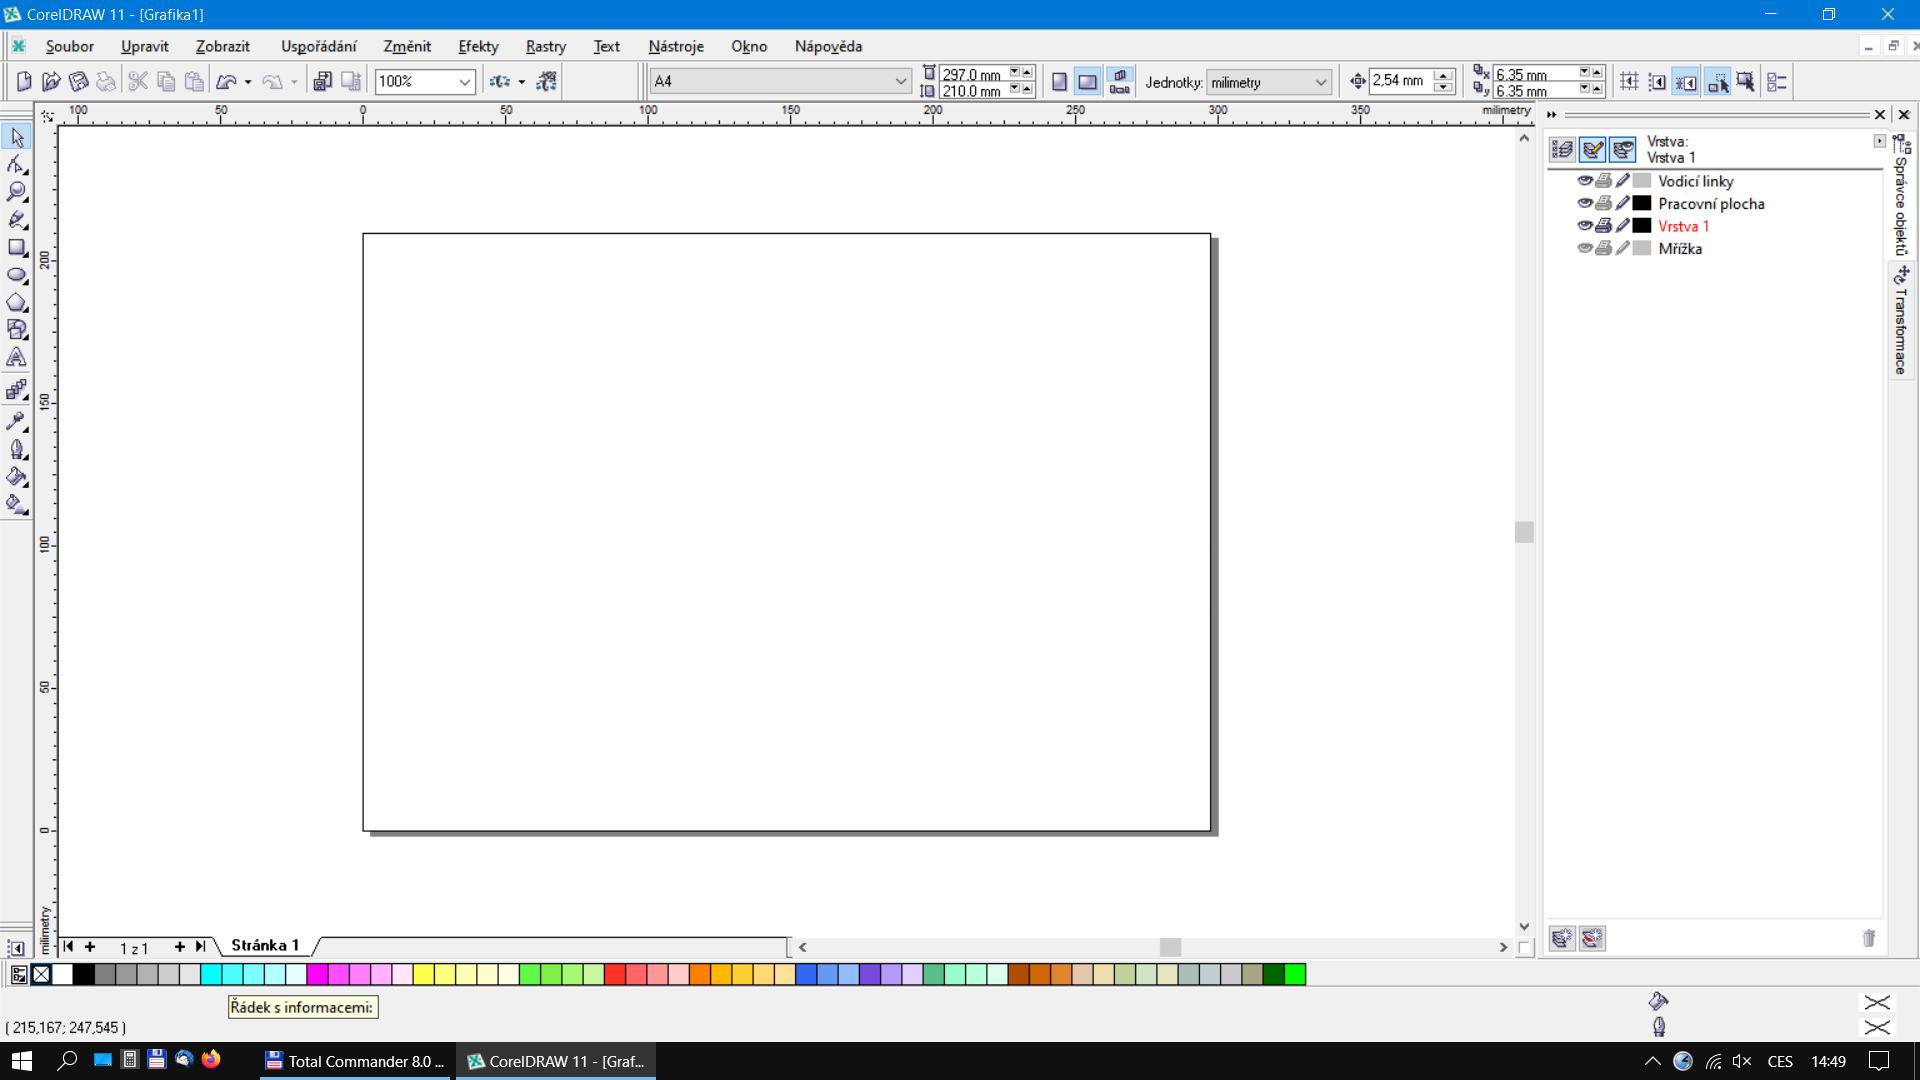Select the Zoom tool in toolbox
The height and width of the screenshot is (1080, 1920).
coord(17,192)
